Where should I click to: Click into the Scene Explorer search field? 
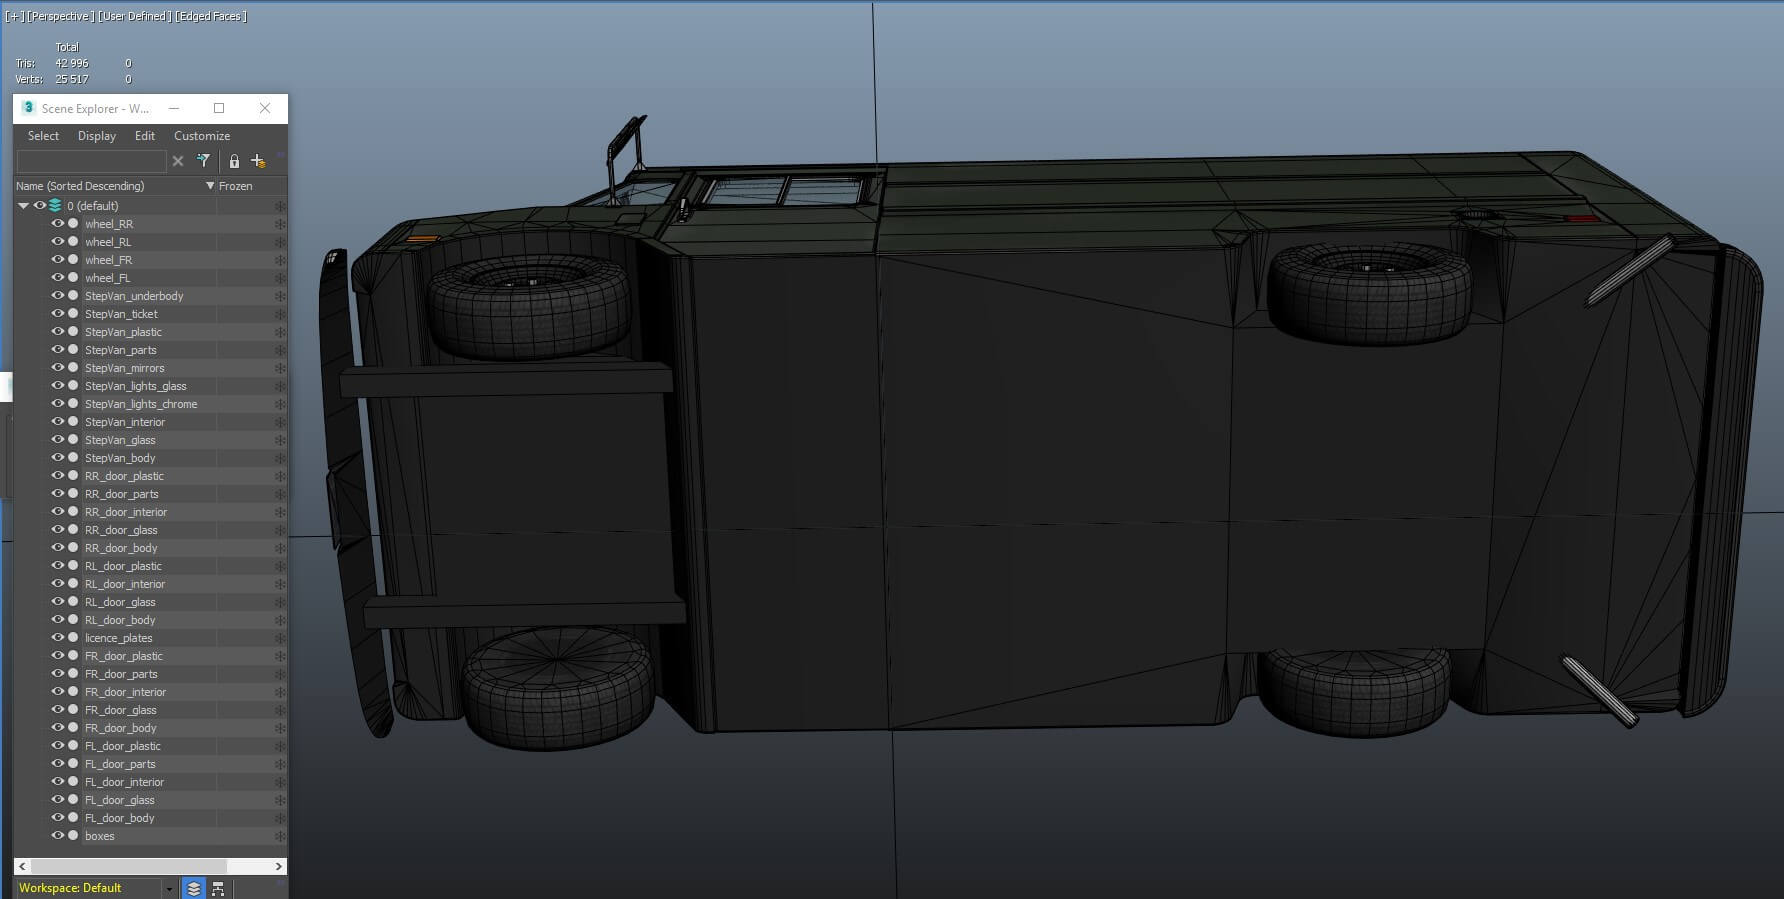tap(91, 161)
